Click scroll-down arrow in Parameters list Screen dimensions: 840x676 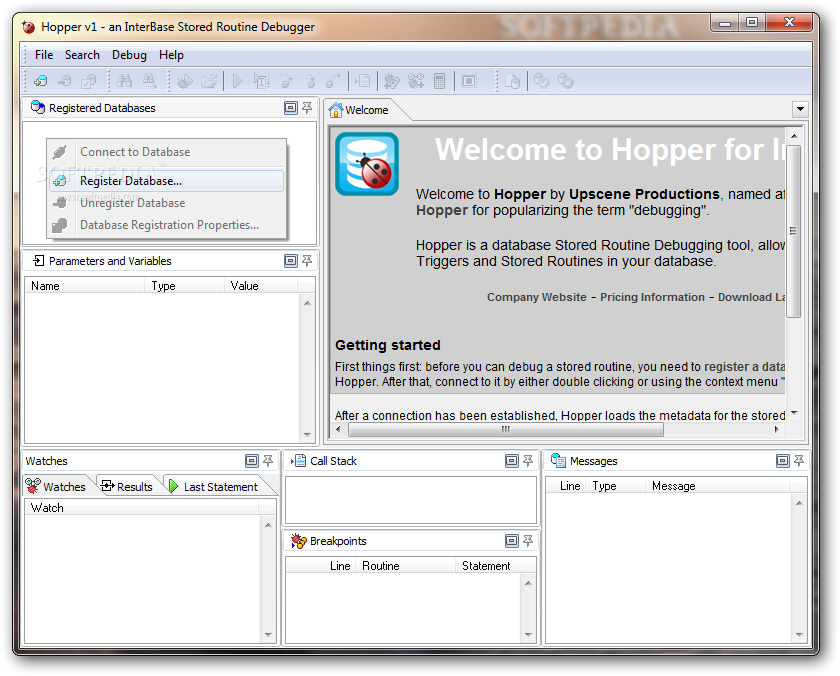(307, 435)
